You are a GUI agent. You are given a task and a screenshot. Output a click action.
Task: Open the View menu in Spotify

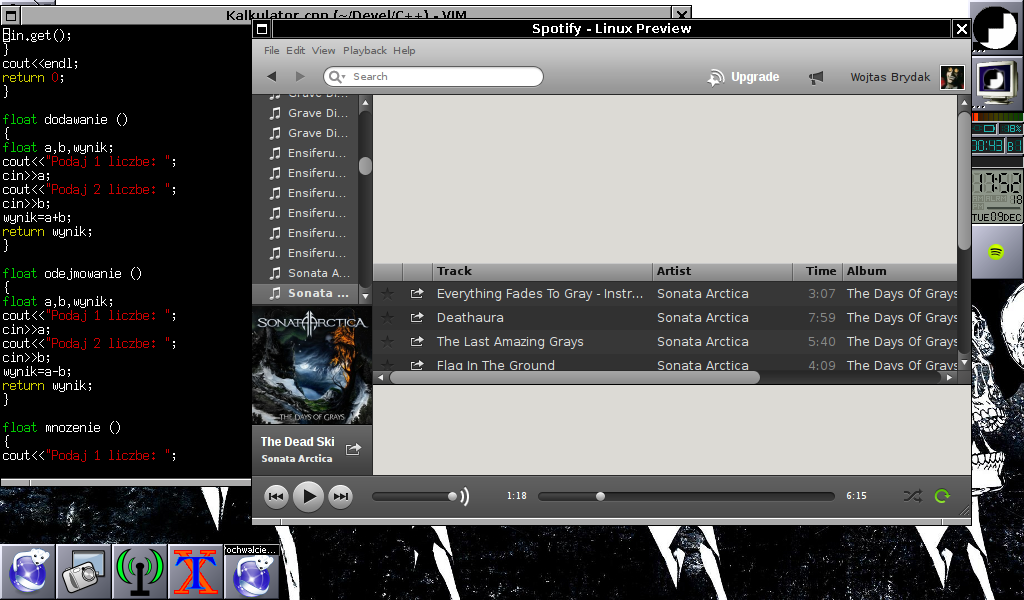pyautogui.click(x=323, y=50)
